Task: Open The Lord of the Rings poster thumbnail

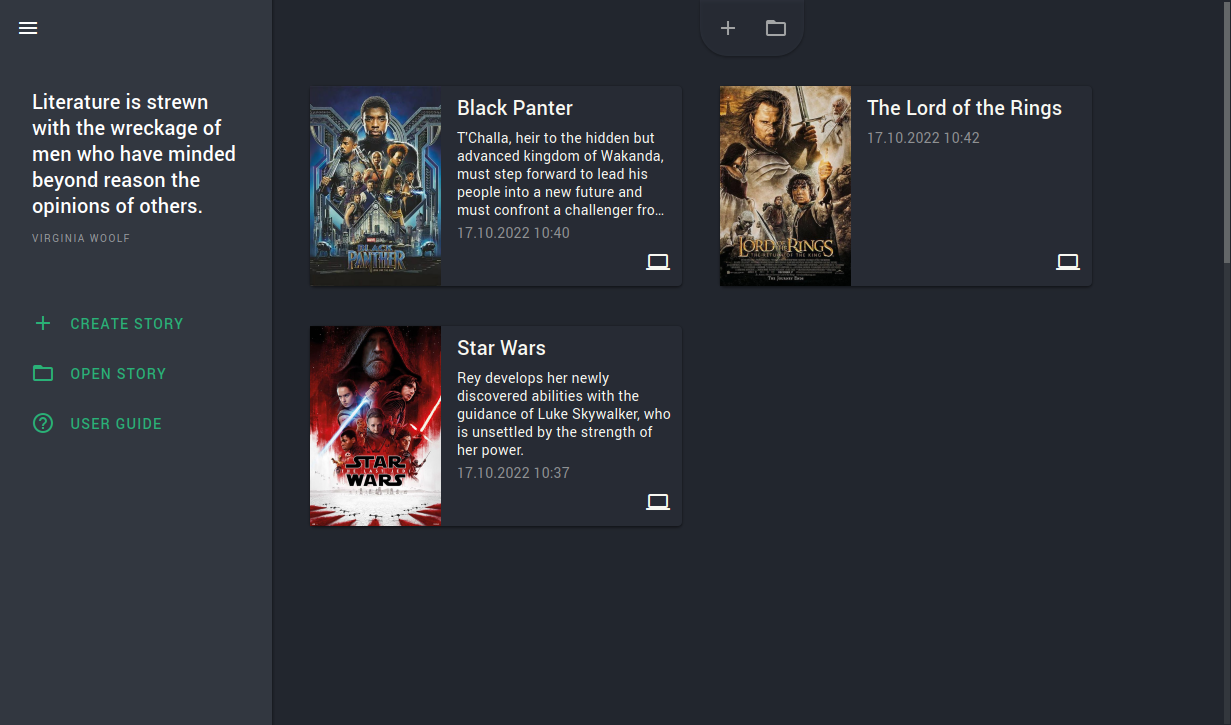Action: click(x=785, y=186)
